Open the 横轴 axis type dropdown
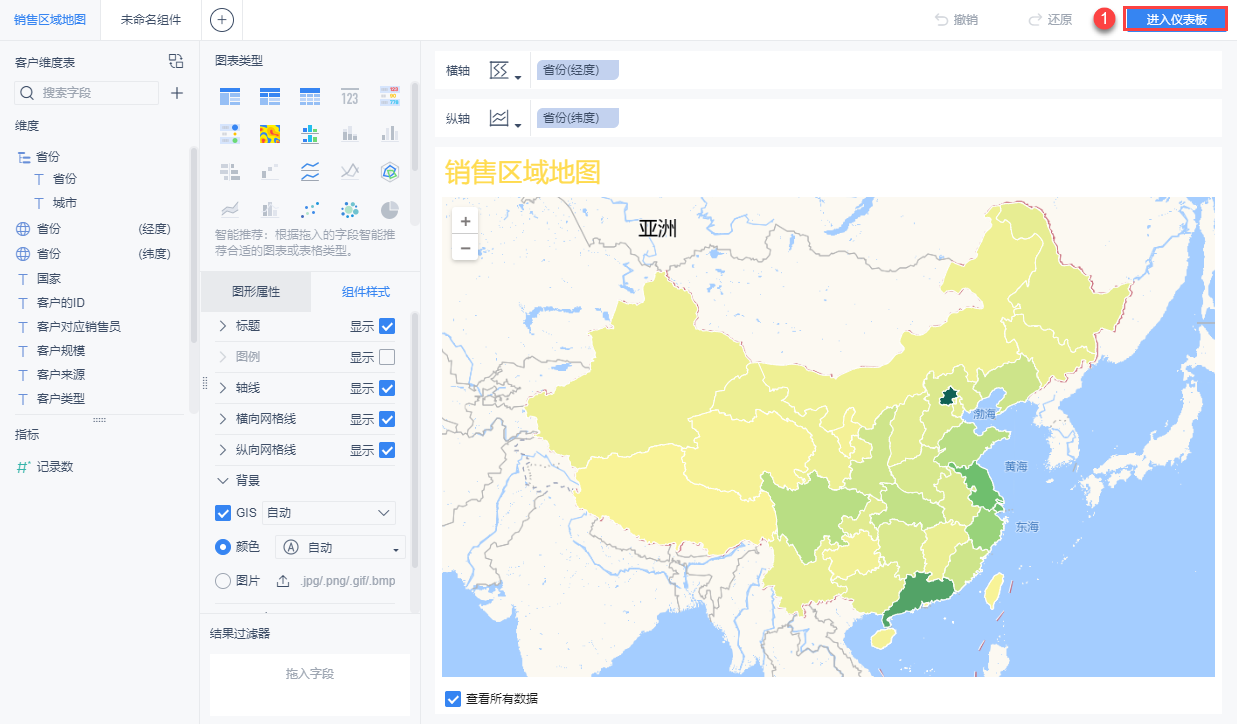This screenshot has width=1237, height=724. (506, 71)
